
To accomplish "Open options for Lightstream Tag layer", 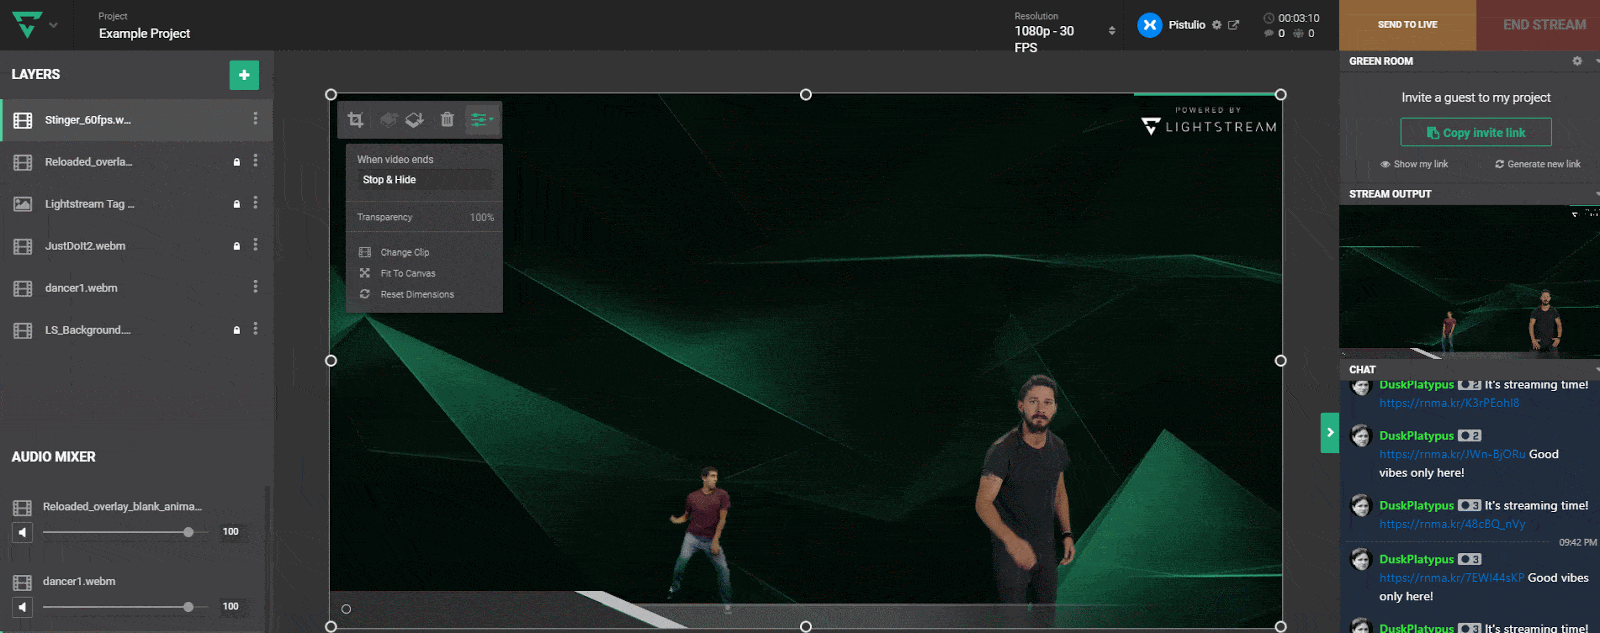I will [255, 202].
